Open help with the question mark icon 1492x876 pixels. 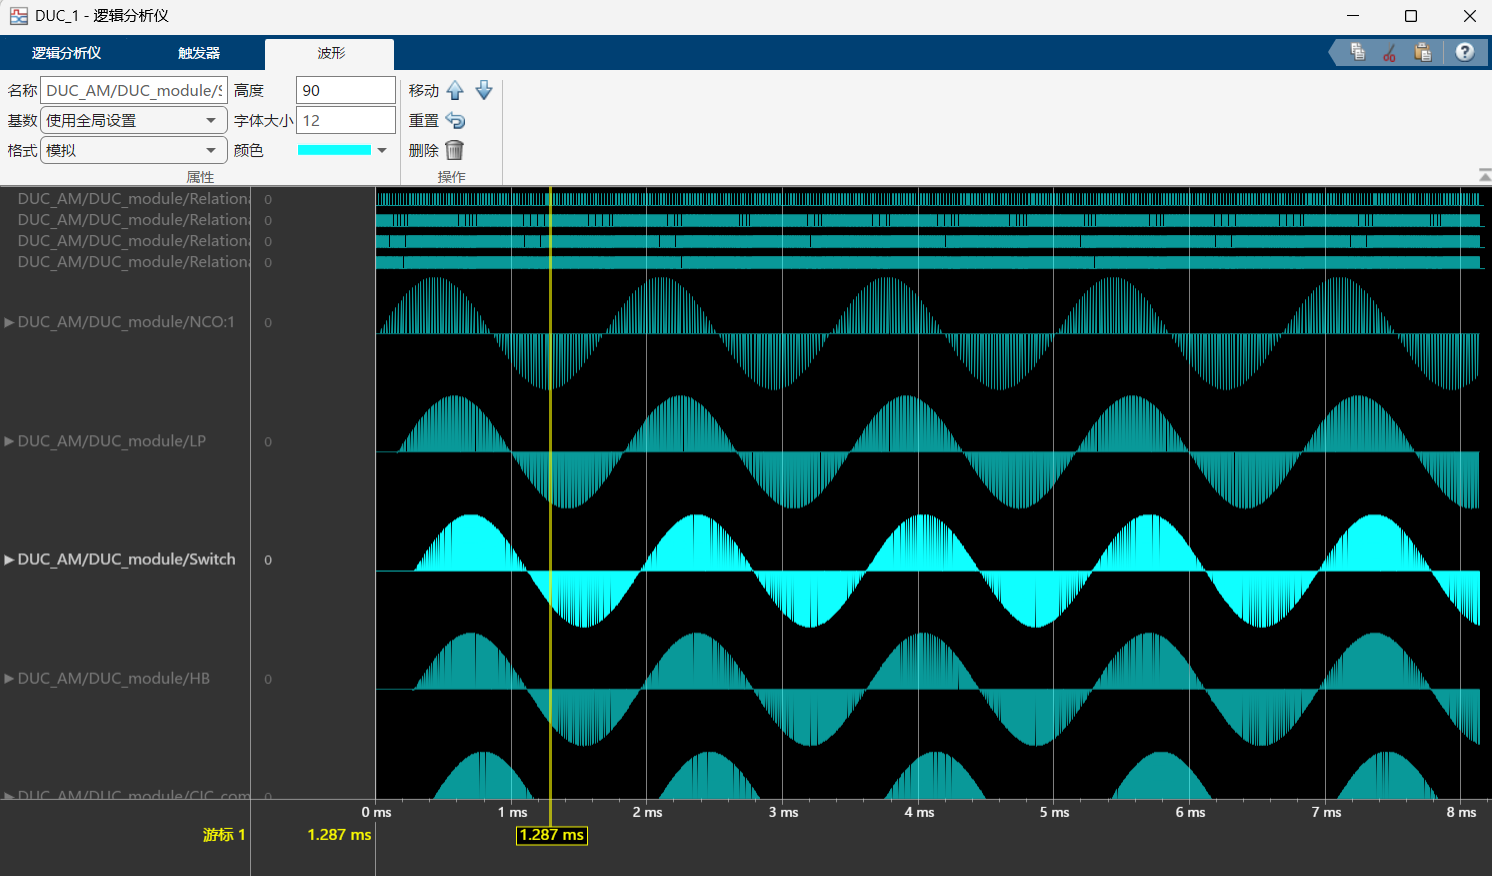point(1464,52)
